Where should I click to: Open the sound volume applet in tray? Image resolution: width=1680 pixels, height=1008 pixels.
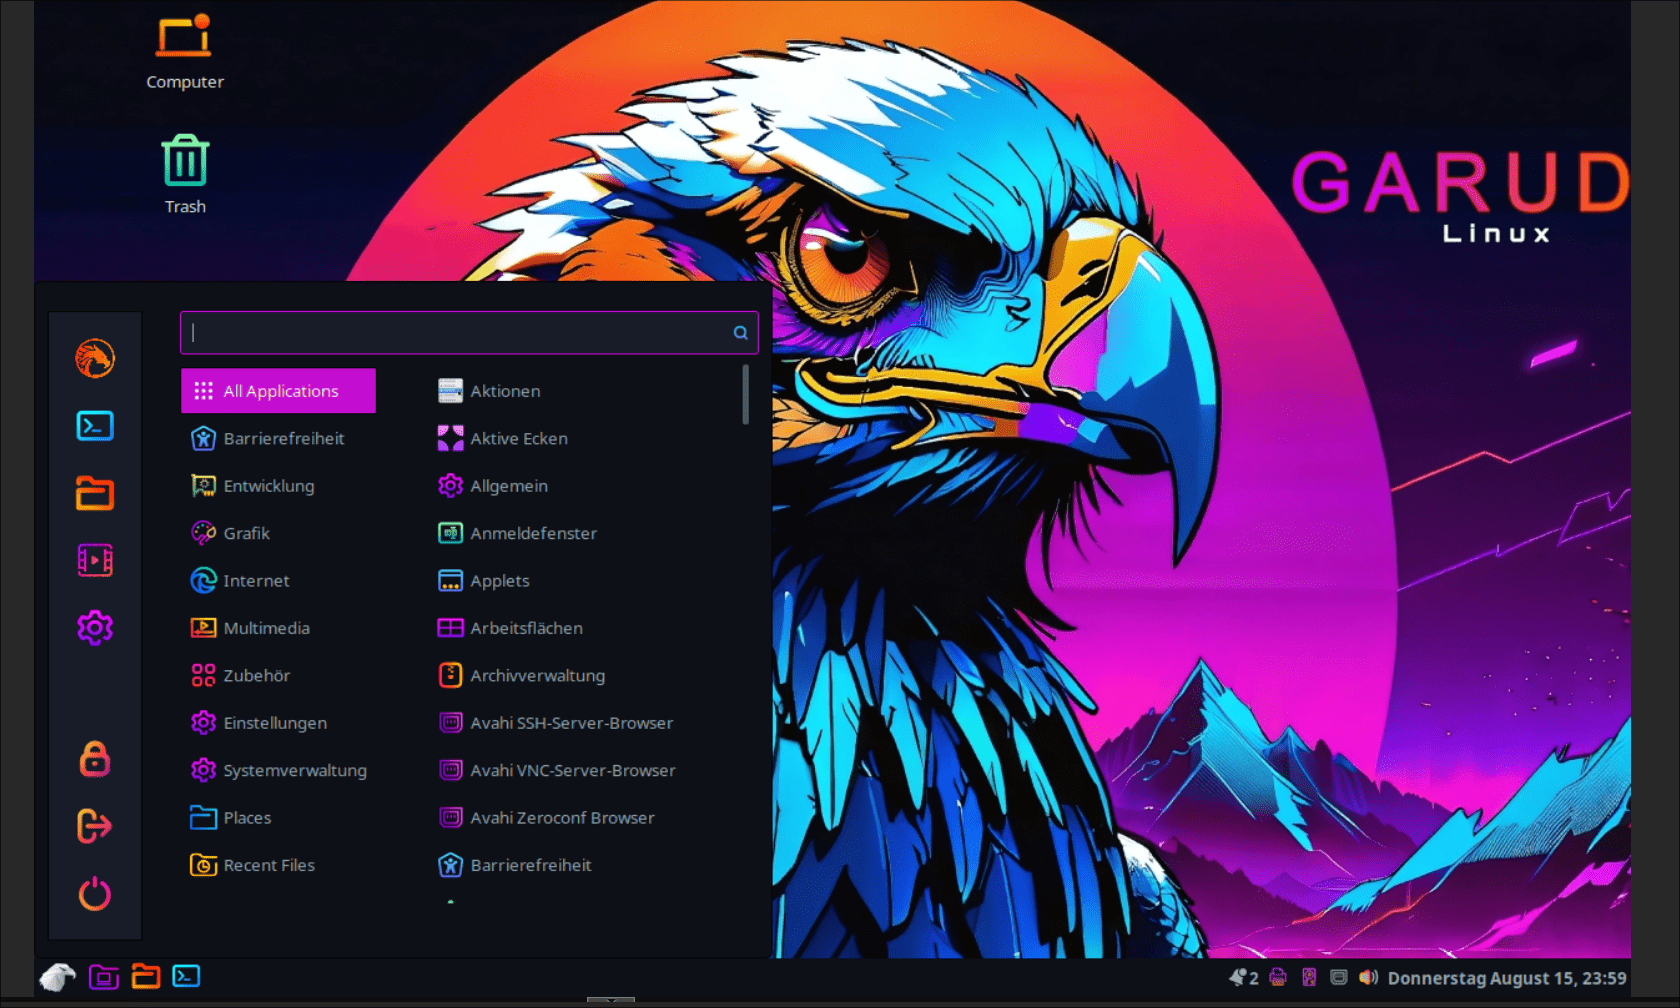1368,978
